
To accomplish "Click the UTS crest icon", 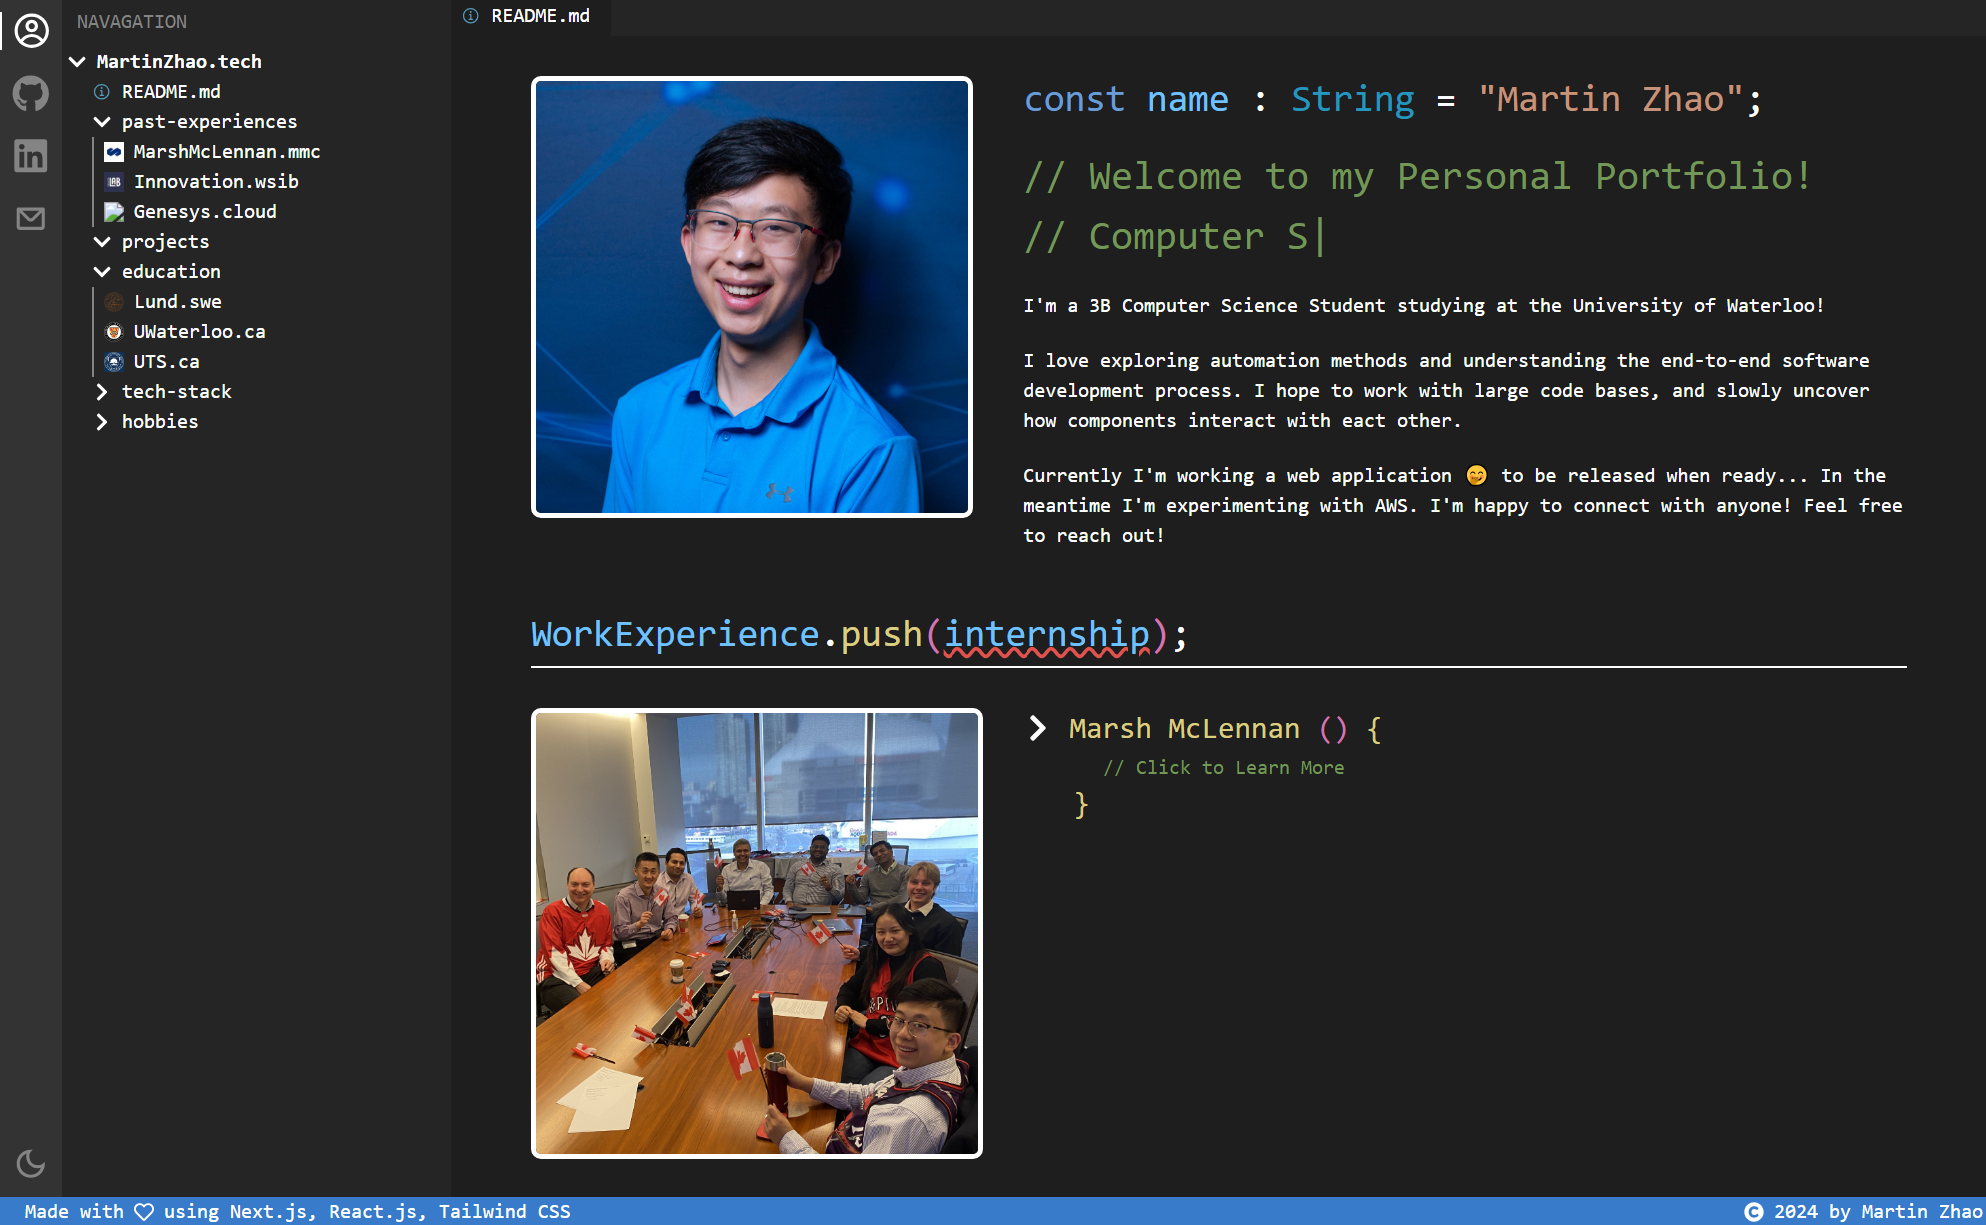I will coord(114,362).
